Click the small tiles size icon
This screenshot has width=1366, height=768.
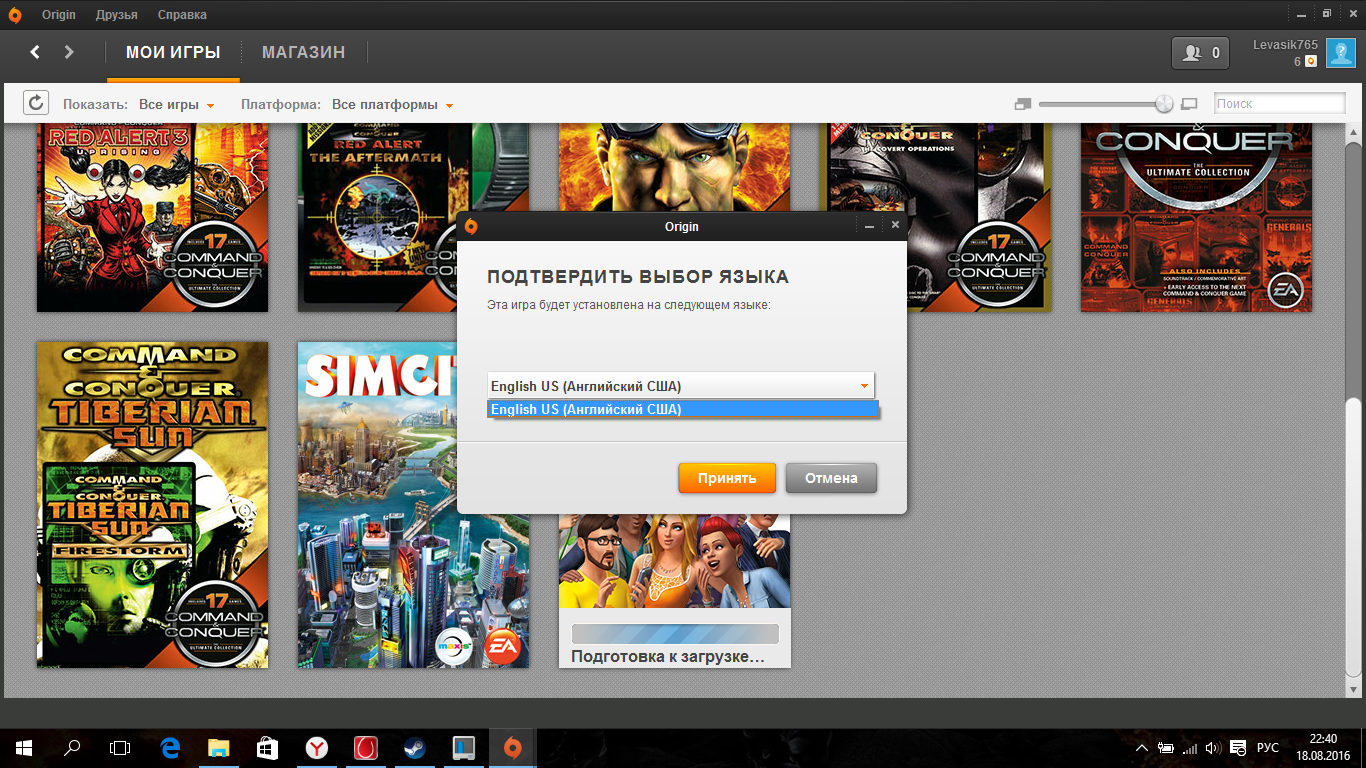point(1022,104)
